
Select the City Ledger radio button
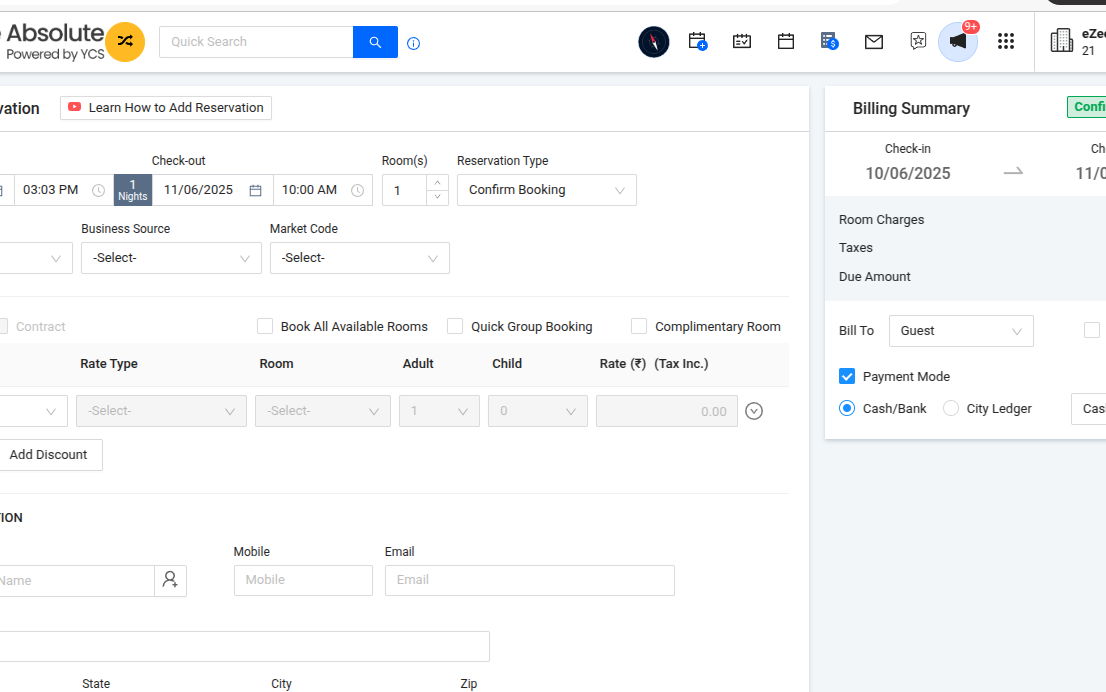(951, 408)
